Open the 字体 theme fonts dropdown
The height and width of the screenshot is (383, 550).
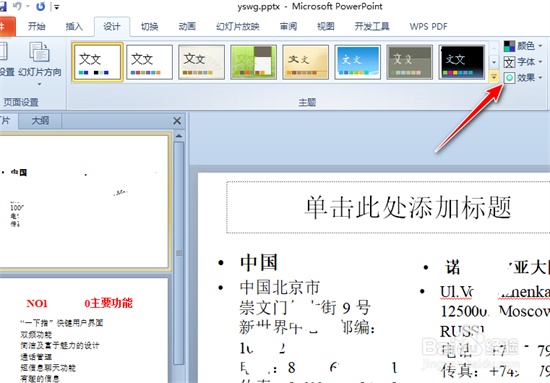[523, 62]
